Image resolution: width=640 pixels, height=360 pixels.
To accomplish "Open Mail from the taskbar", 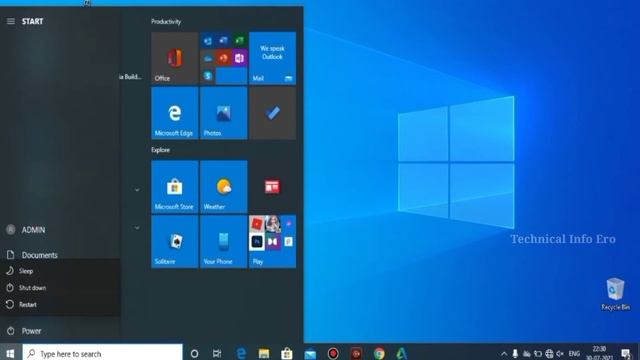I will (x=310, y=353).
